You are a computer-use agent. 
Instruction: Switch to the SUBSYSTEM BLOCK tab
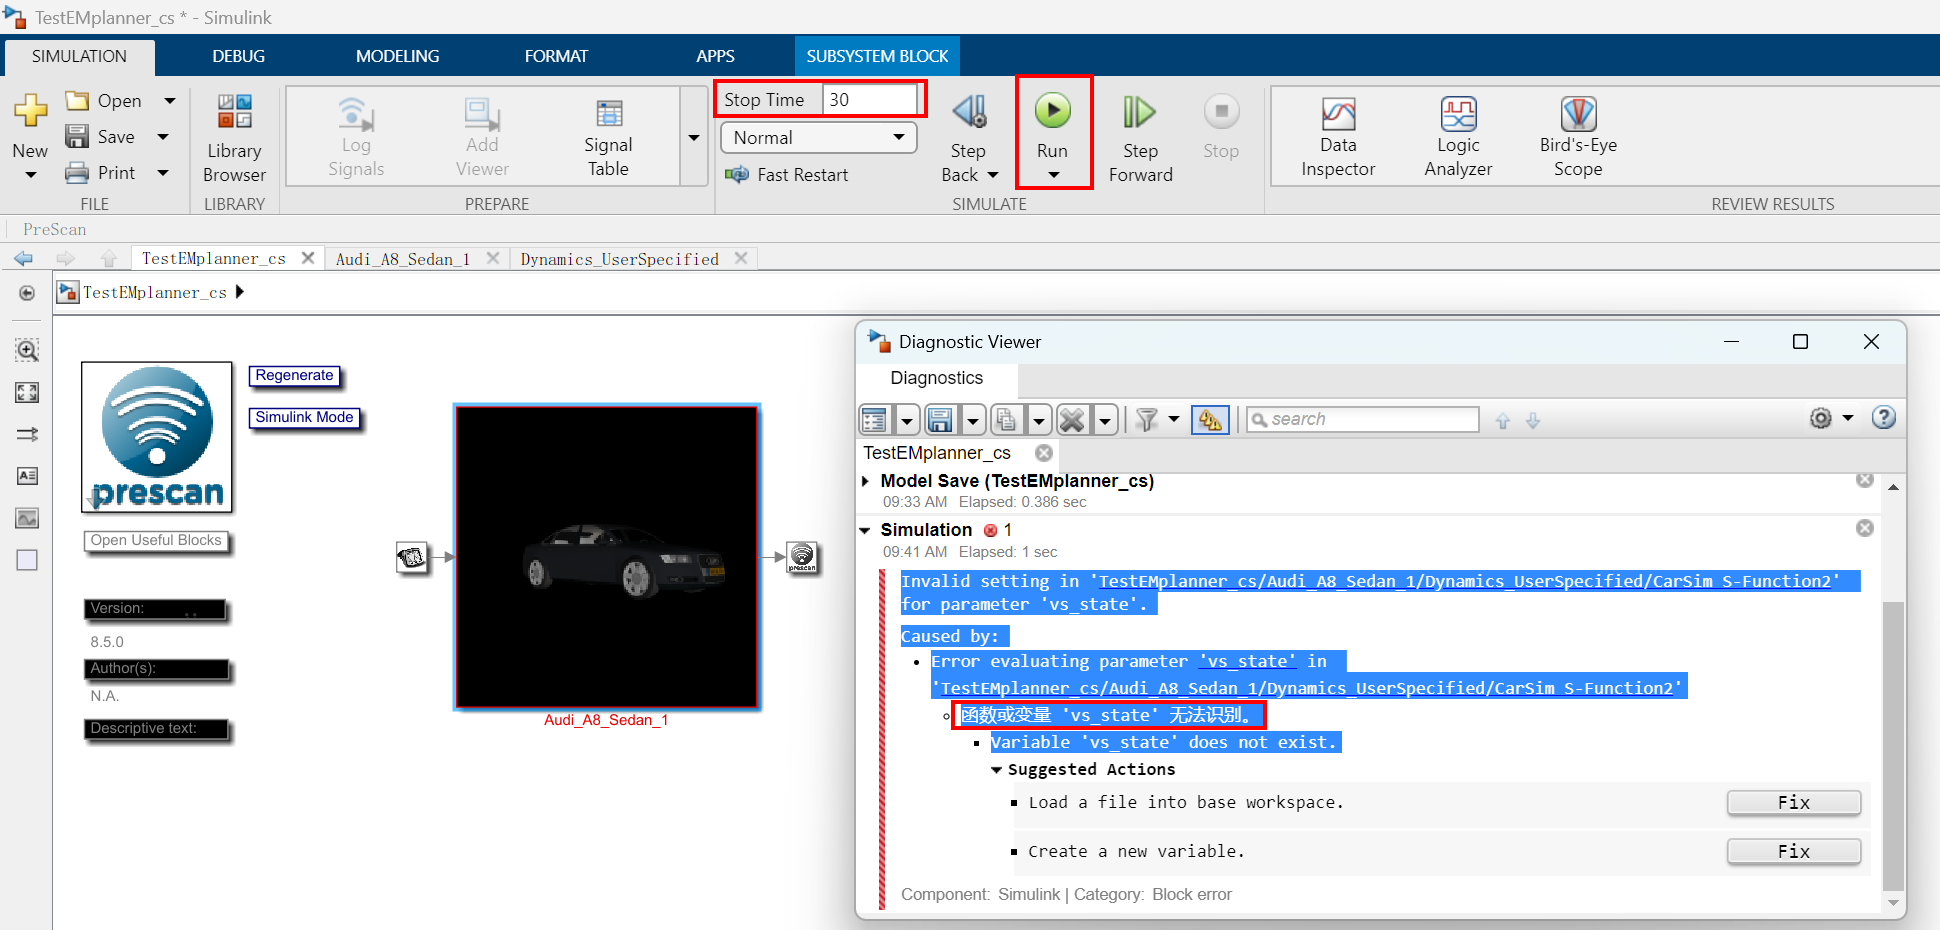coord(877,56)
